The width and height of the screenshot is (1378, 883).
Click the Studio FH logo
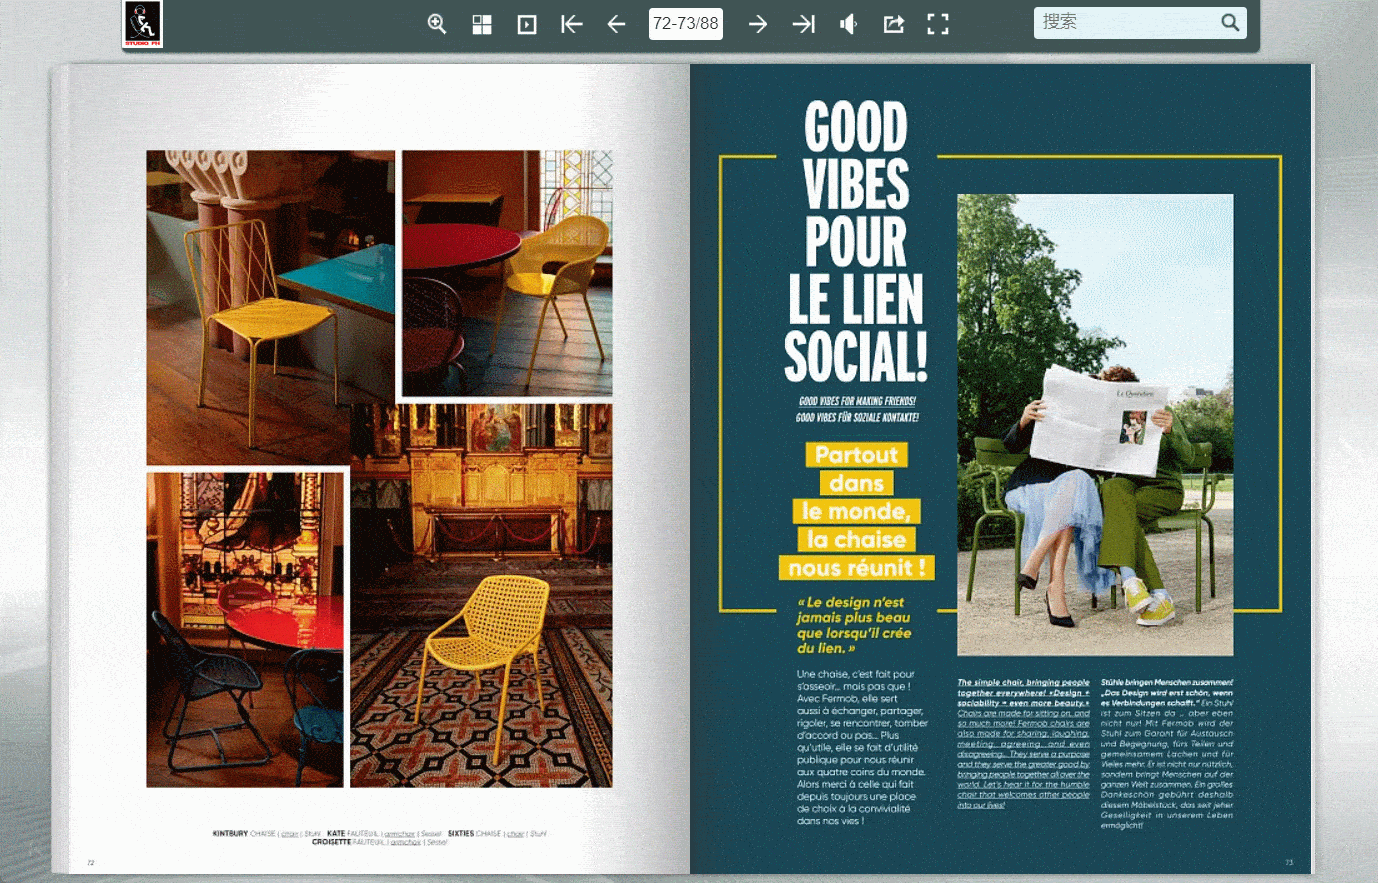142,24
